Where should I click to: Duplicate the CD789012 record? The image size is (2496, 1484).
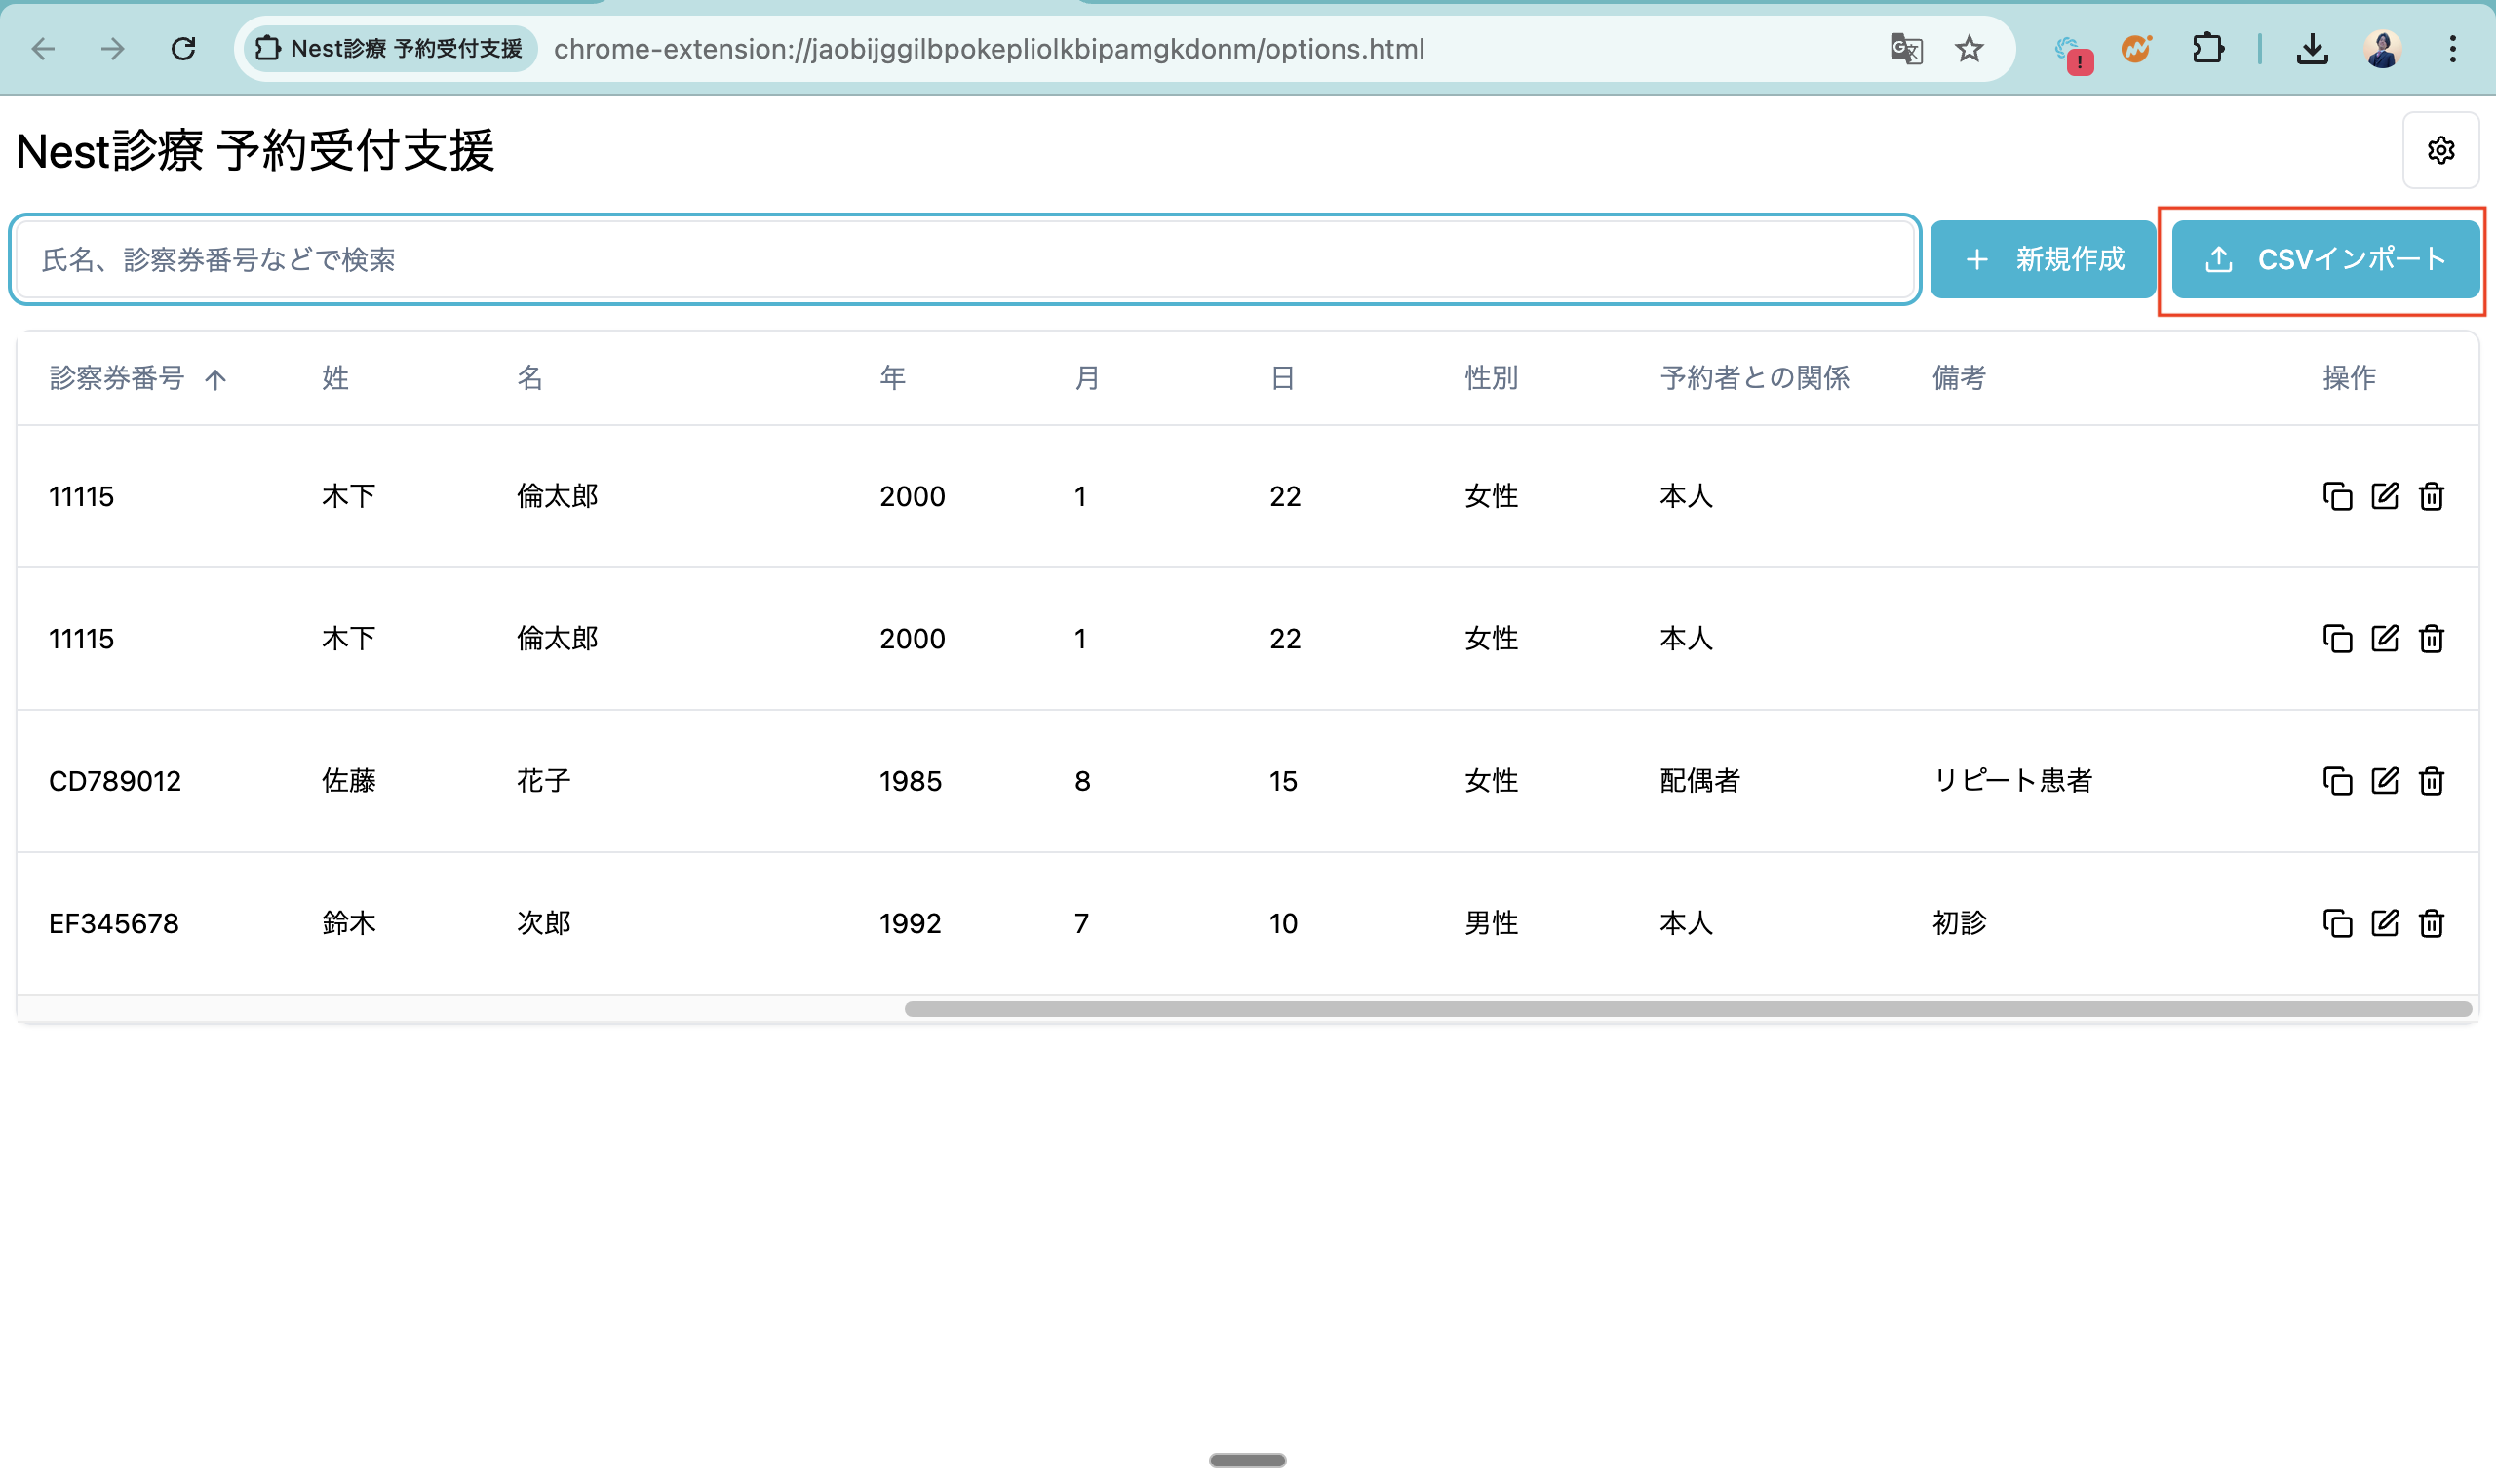coord(2337,780)
